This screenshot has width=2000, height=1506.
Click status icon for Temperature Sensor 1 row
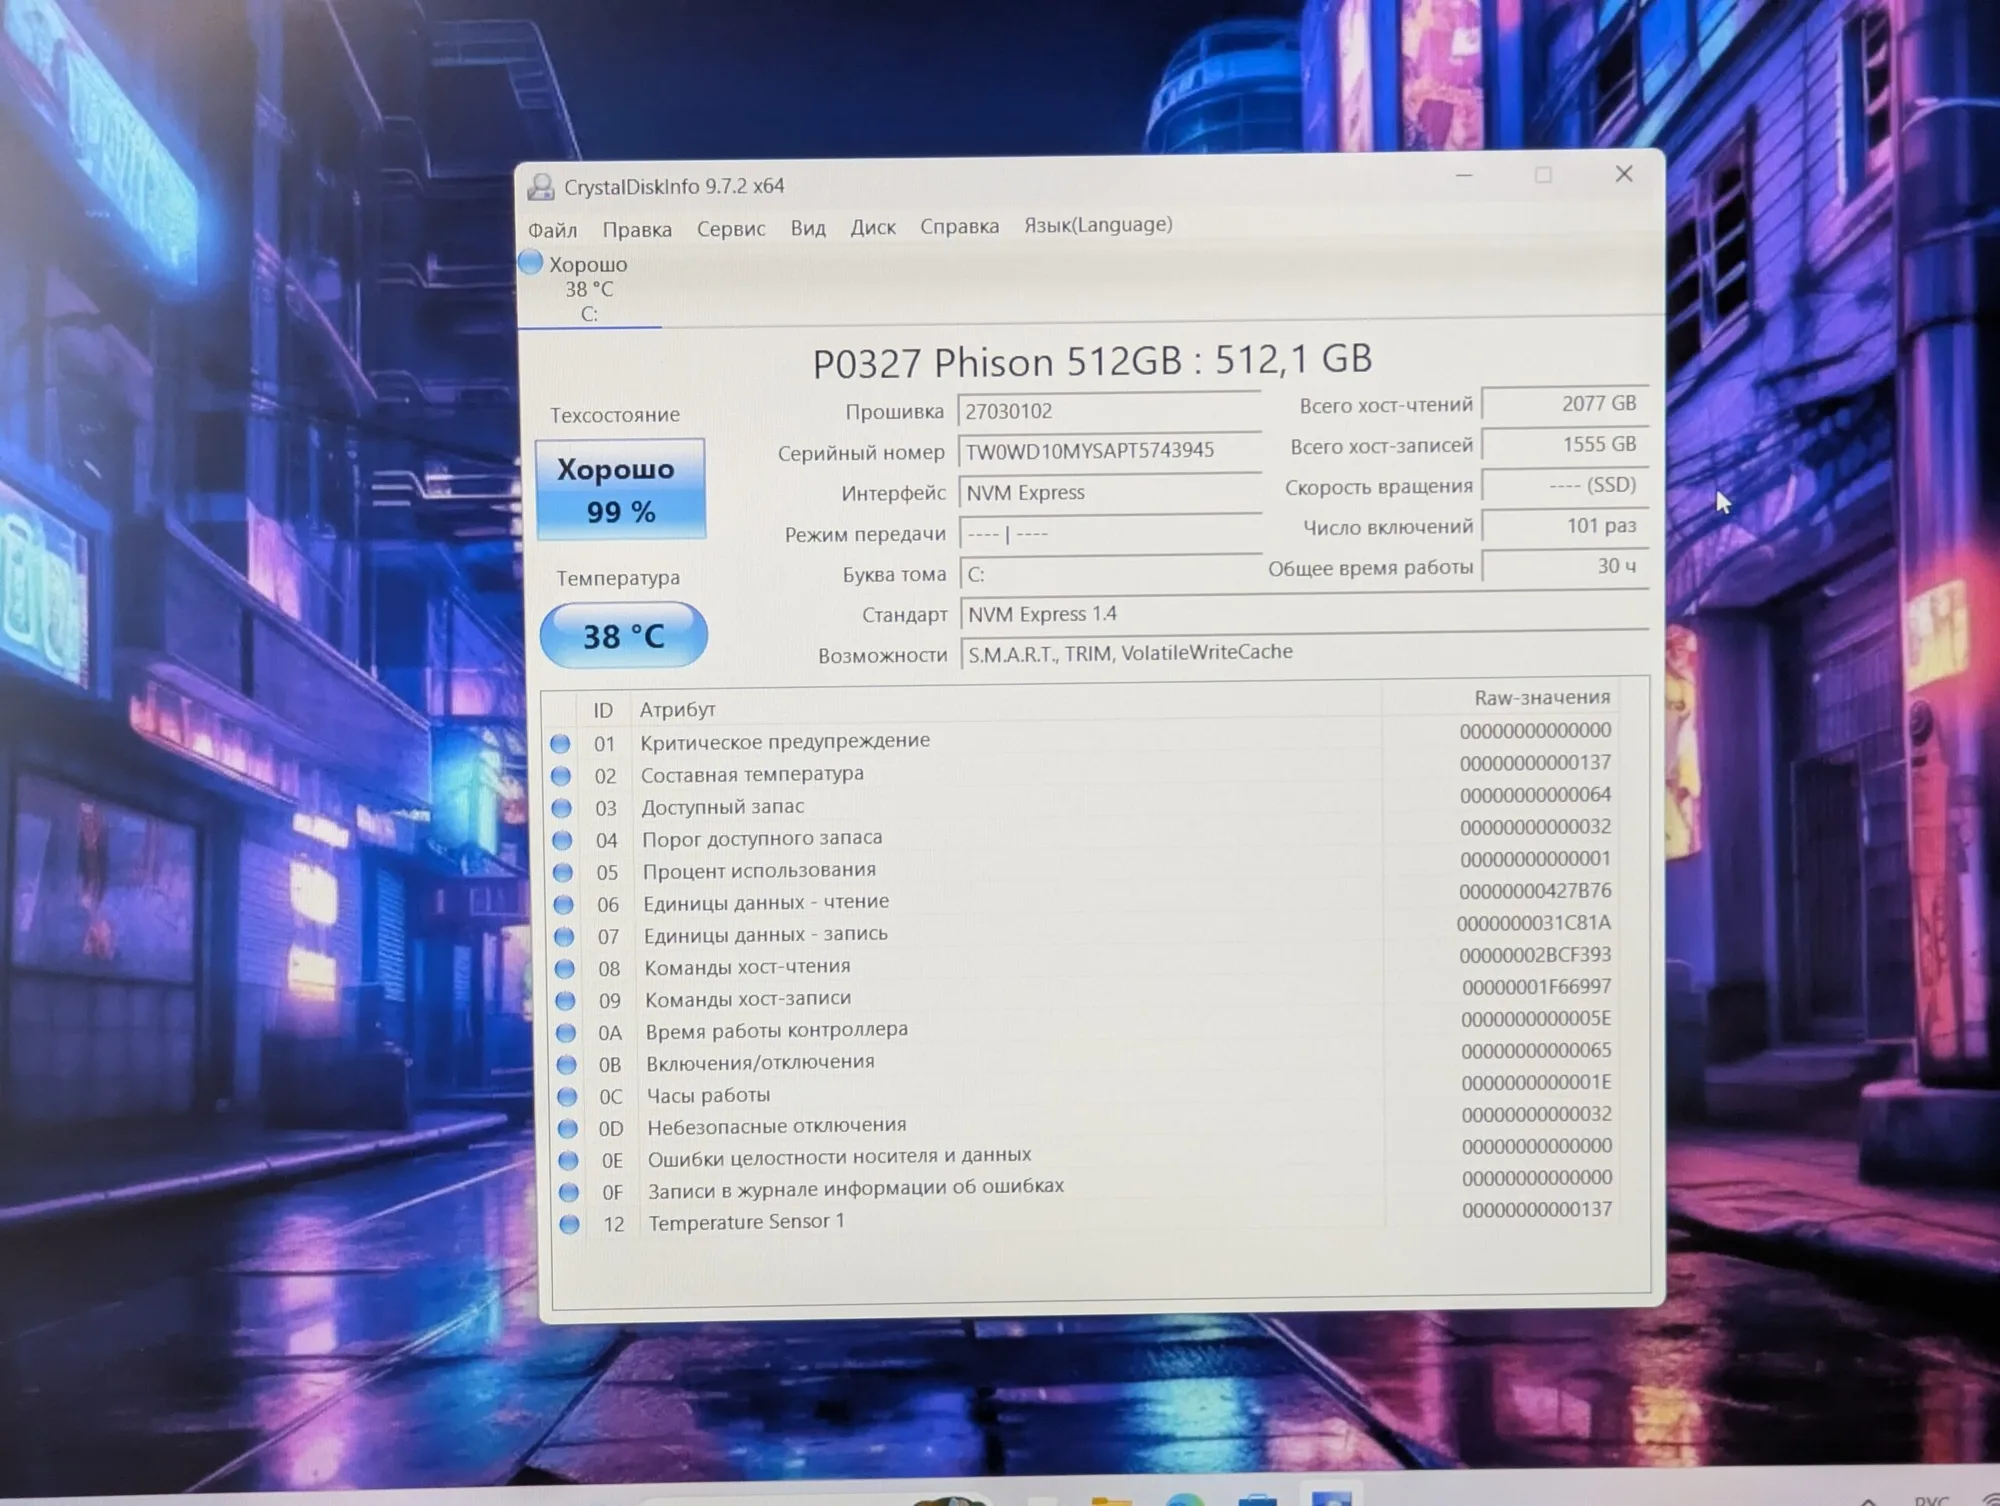coord(569,1225)
